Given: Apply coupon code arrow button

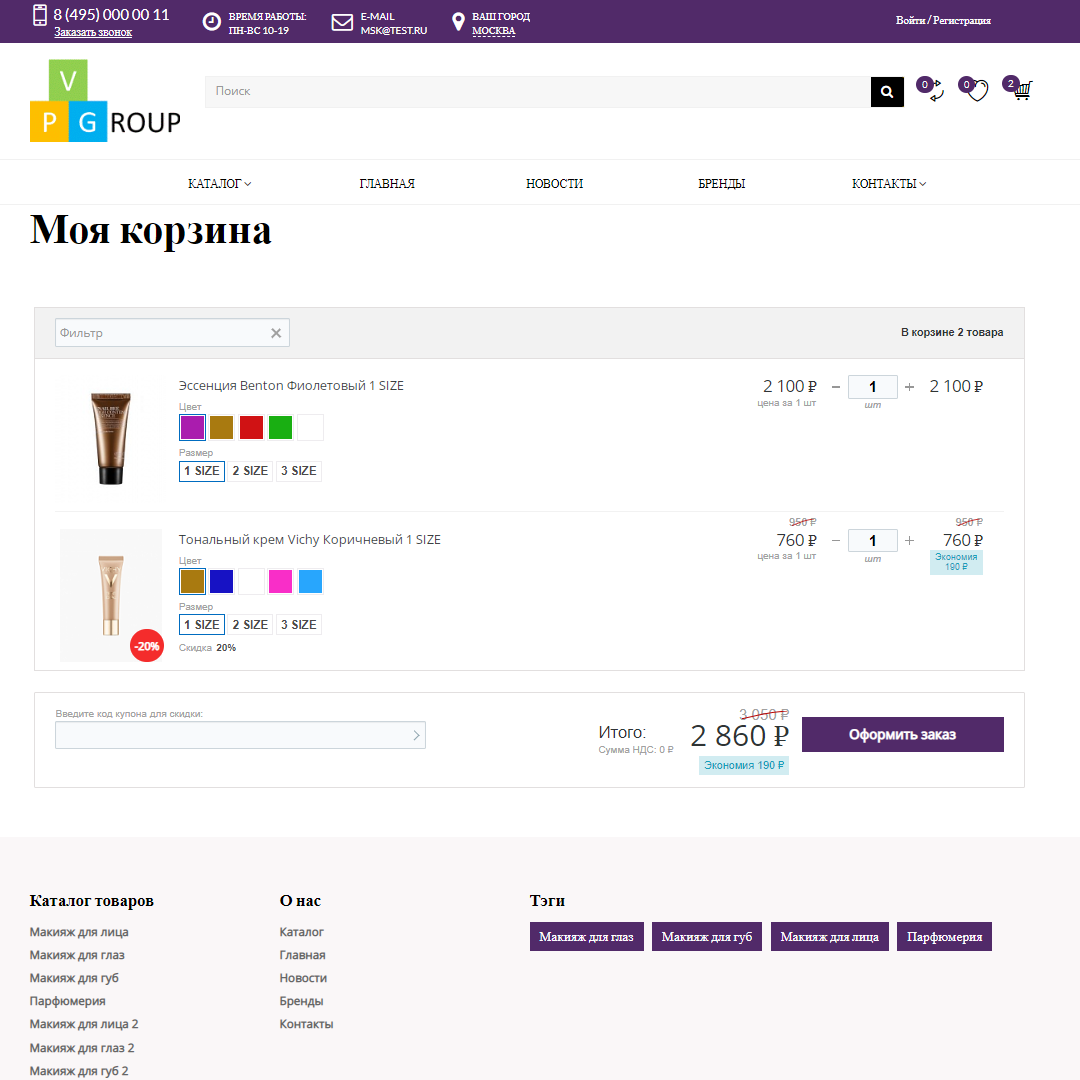Looking at the screenshot, I should pos(416,736).
